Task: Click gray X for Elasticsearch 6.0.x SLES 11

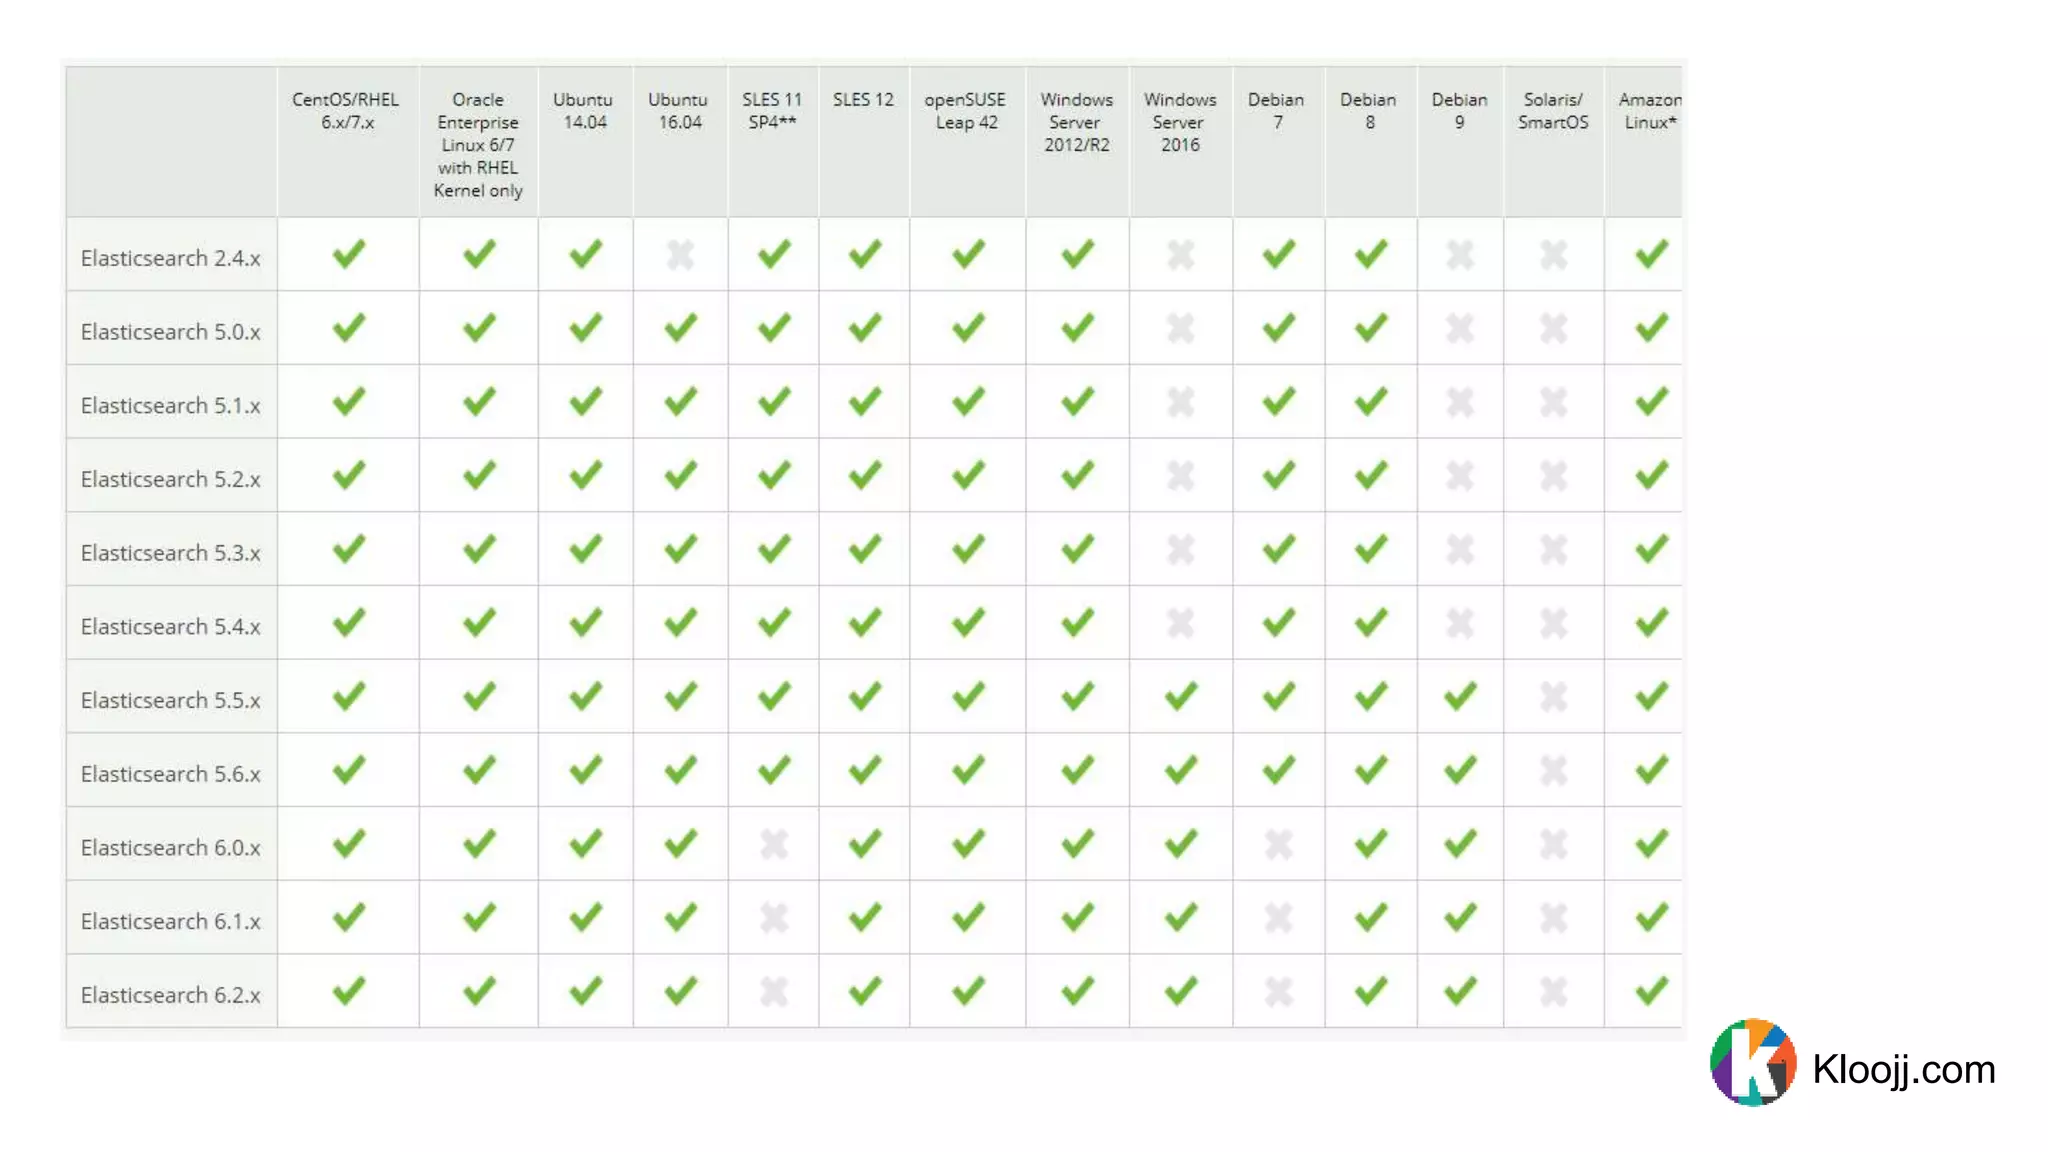Action: [773, 845]
